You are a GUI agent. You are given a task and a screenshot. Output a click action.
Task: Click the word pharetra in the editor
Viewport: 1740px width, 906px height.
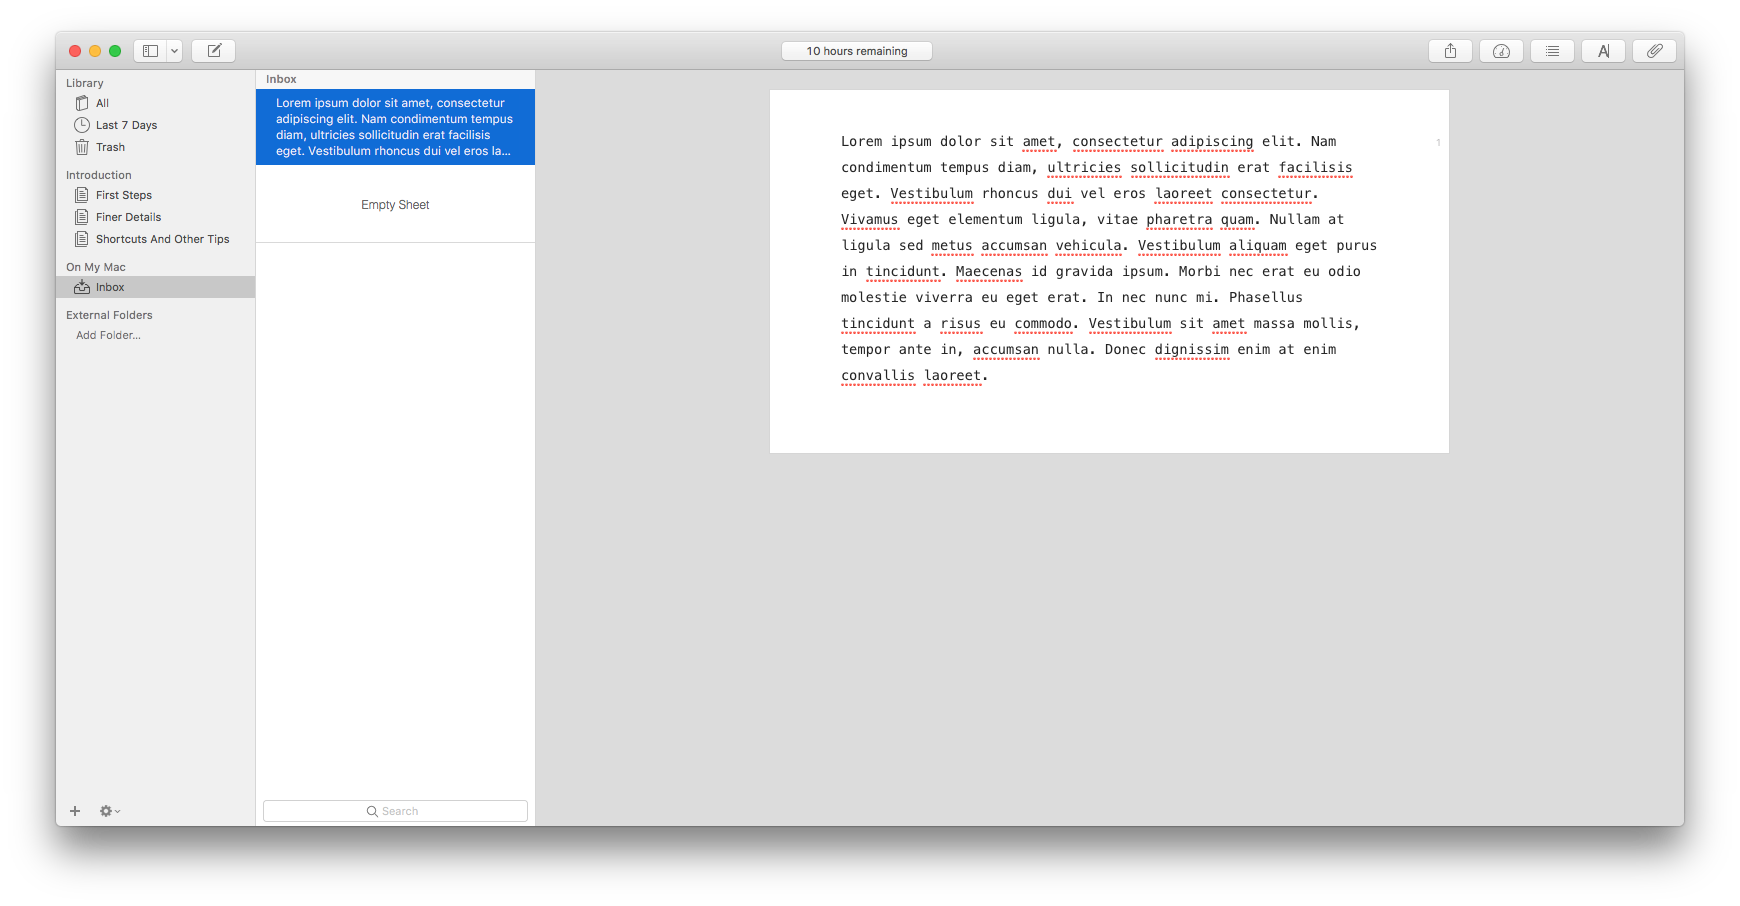tap(1179, 220)
